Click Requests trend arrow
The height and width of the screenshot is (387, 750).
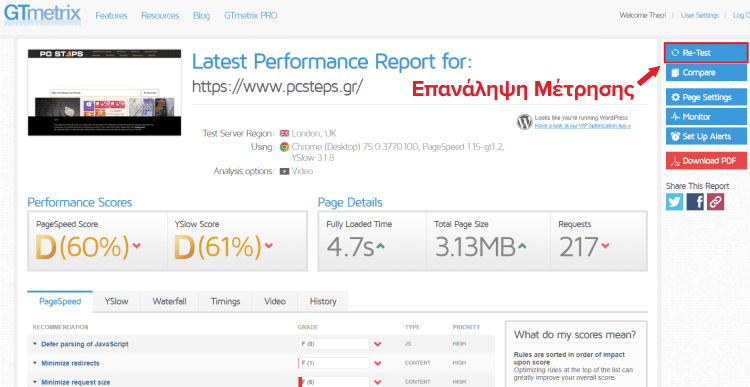(x=606, y=246)
